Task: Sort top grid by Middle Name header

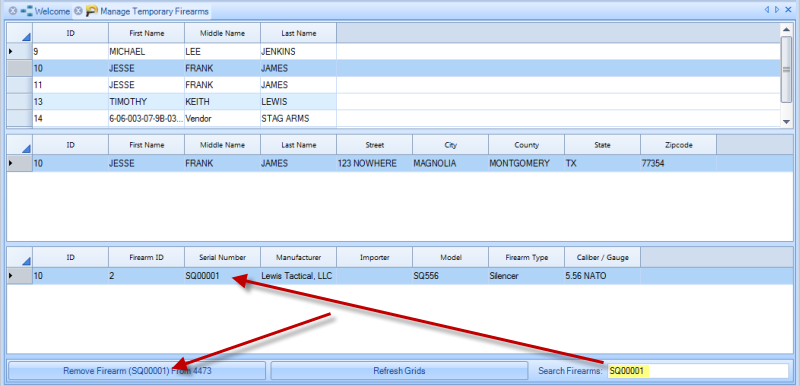Action: pos(222,33)
